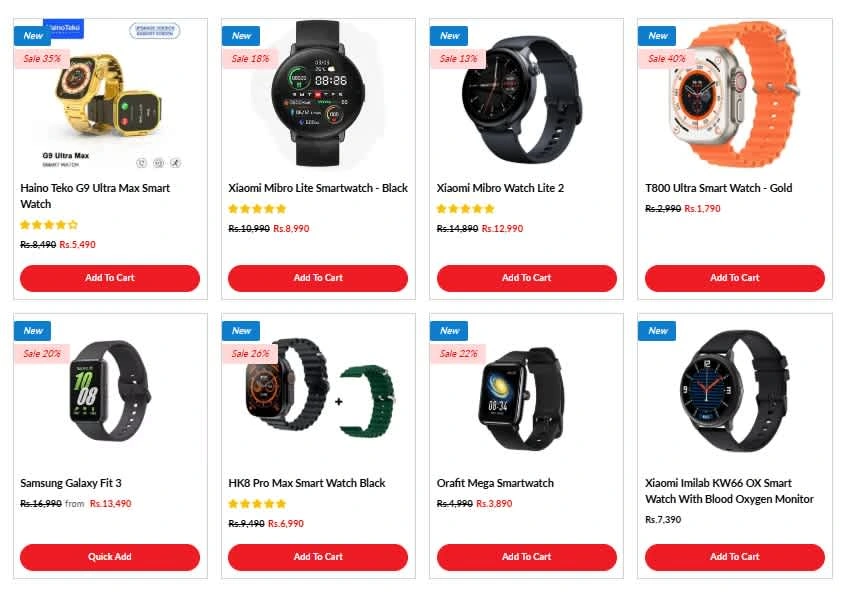Open the Samsung Galaxy Fit 3 product image
The height and width of the screenshot is (592, 847).
pyautogui.click(x=110, y=391)
